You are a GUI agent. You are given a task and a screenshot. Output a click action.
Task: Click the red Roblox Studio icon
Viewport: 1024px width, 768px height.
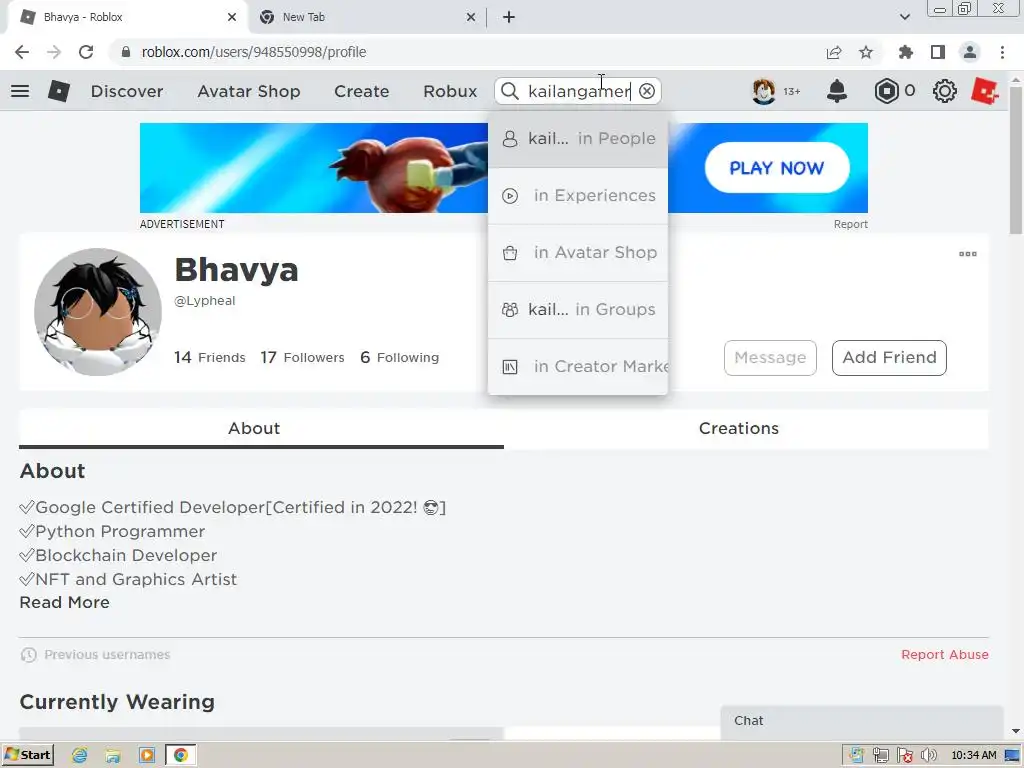(985, 91)
